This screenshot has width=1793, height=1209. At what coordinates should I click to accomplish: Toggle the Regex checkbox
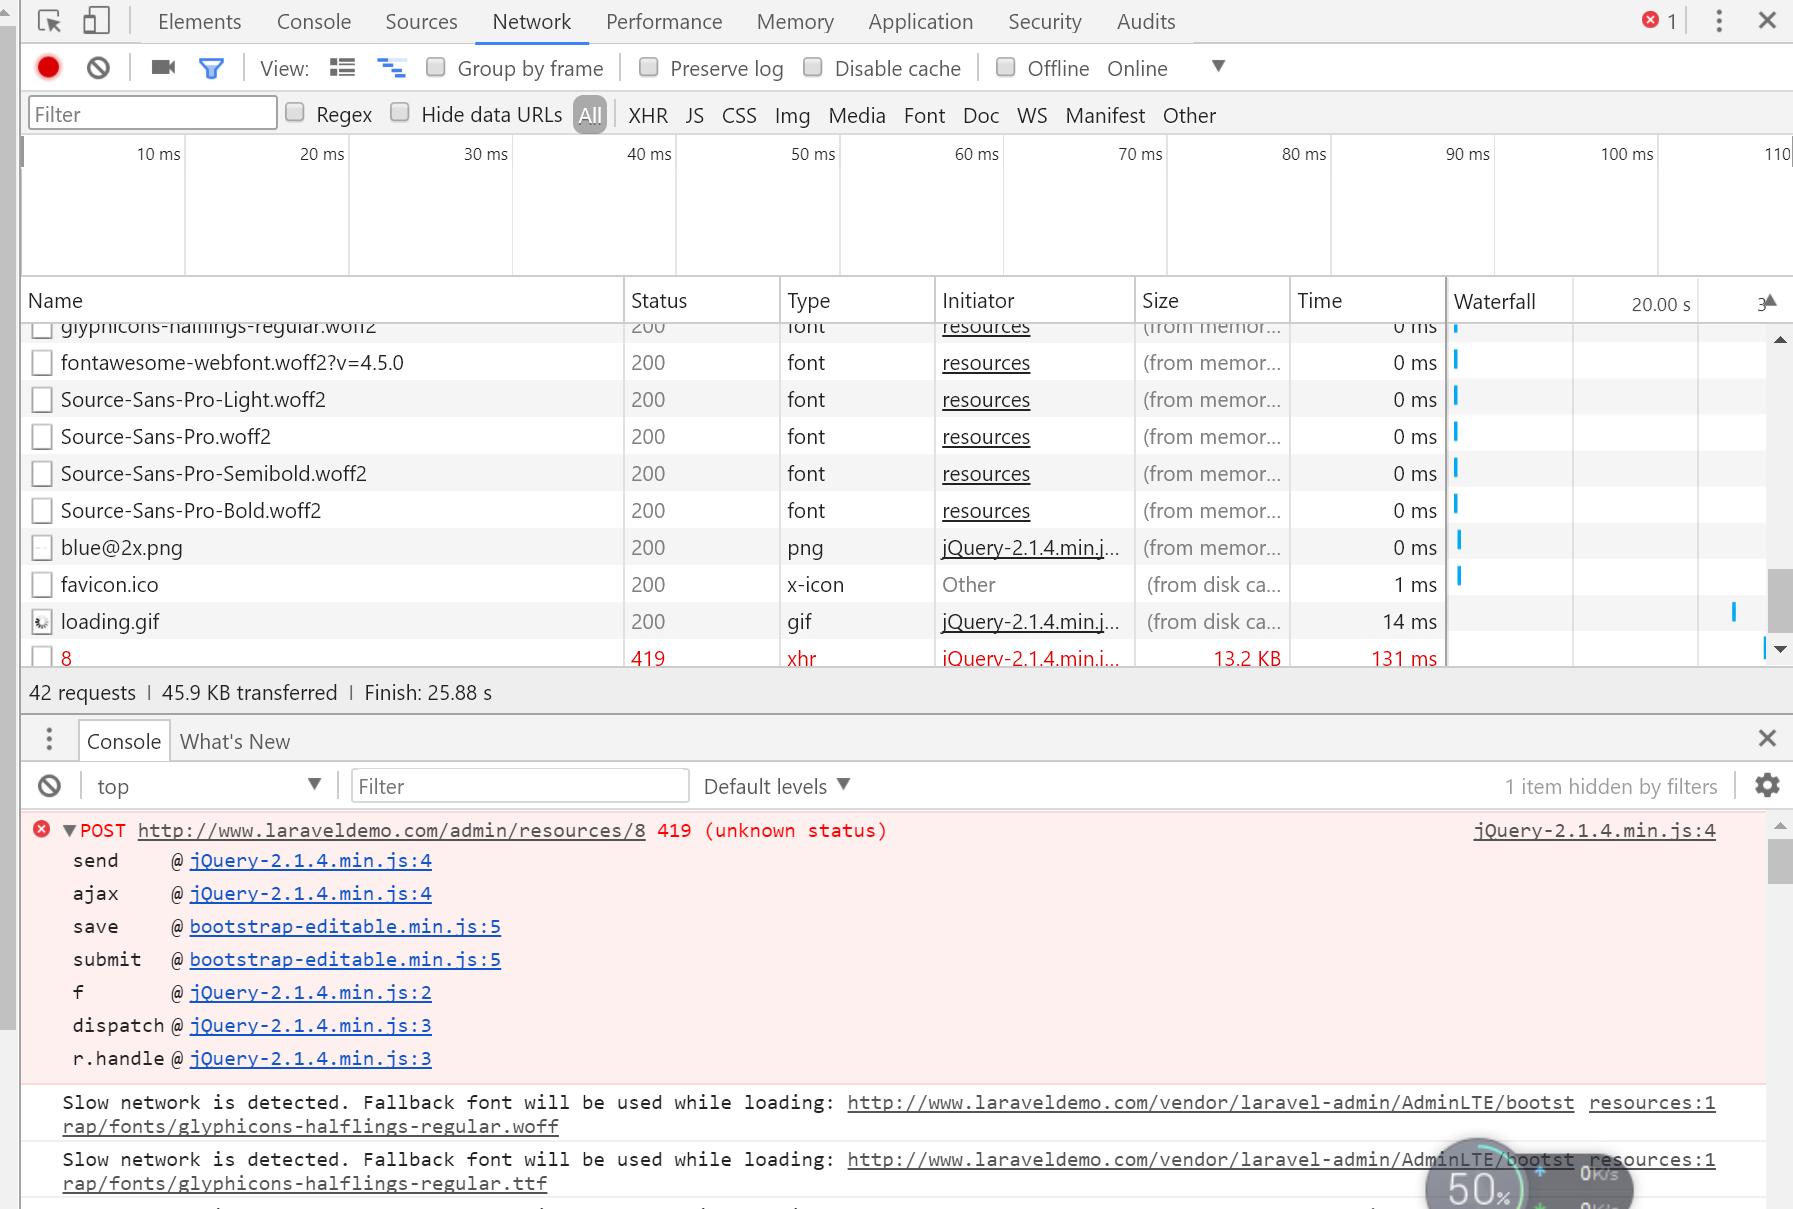pyautogui.click(x=295, y=113)
